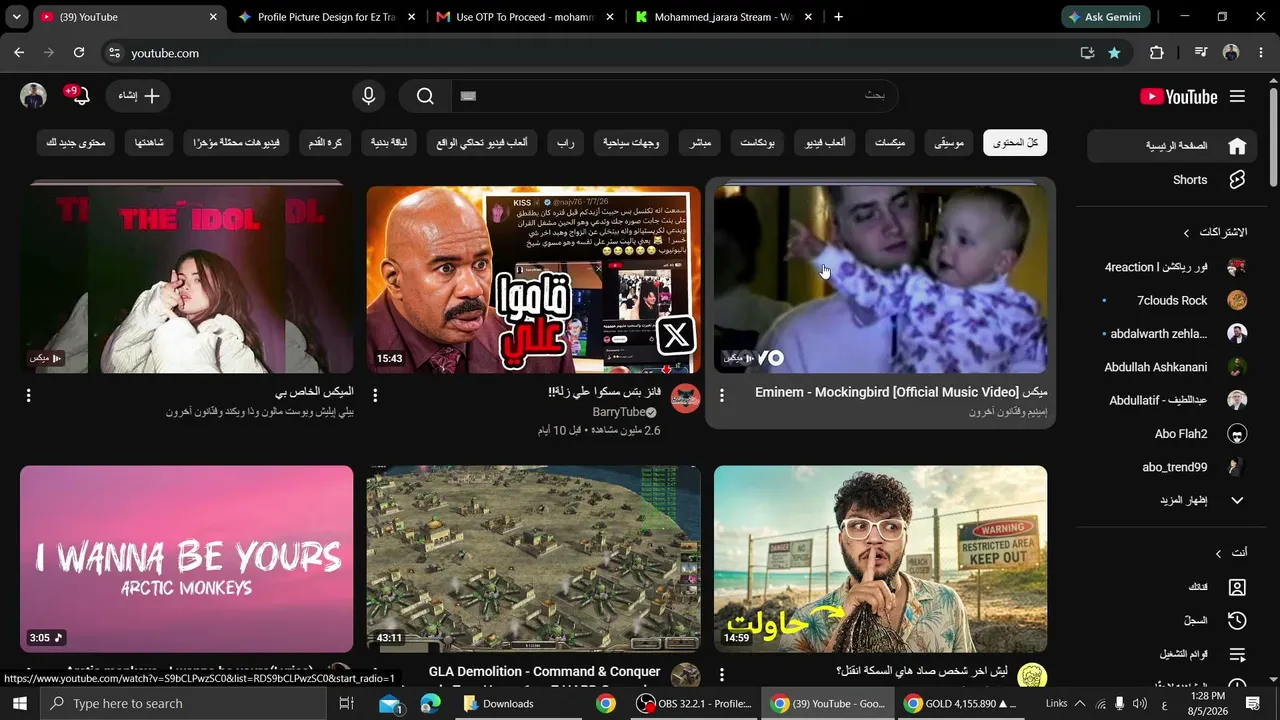Viewport: 1280px width, 720px height.
Task: Open The Idol mix thumbnail
Action: click(x=187, y=279)
